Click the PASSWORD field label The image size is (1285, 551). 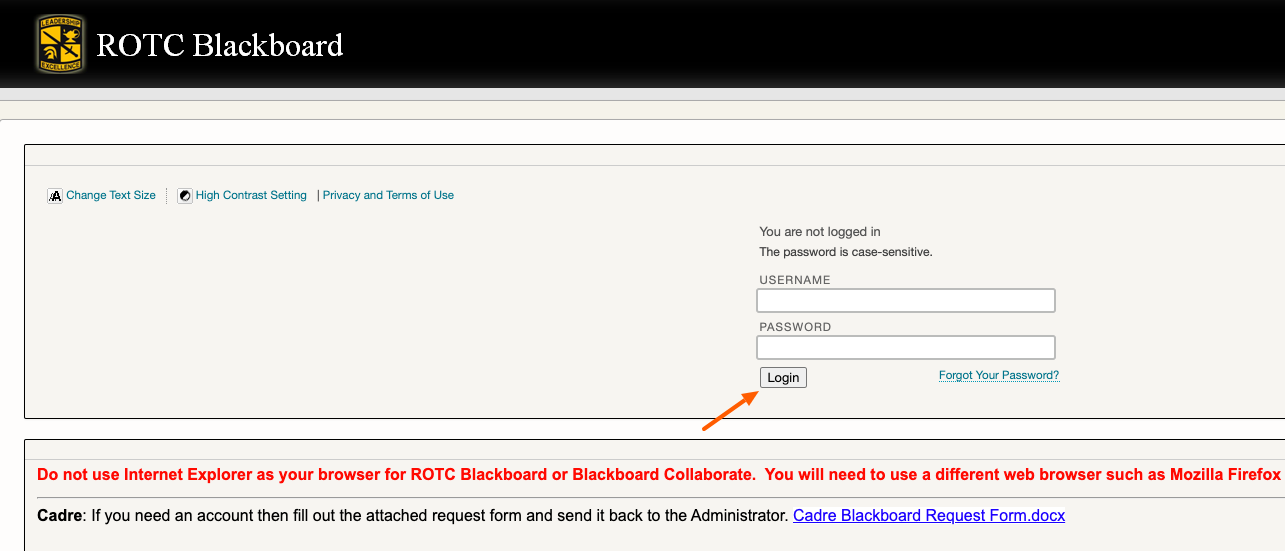tap(795, 327)
